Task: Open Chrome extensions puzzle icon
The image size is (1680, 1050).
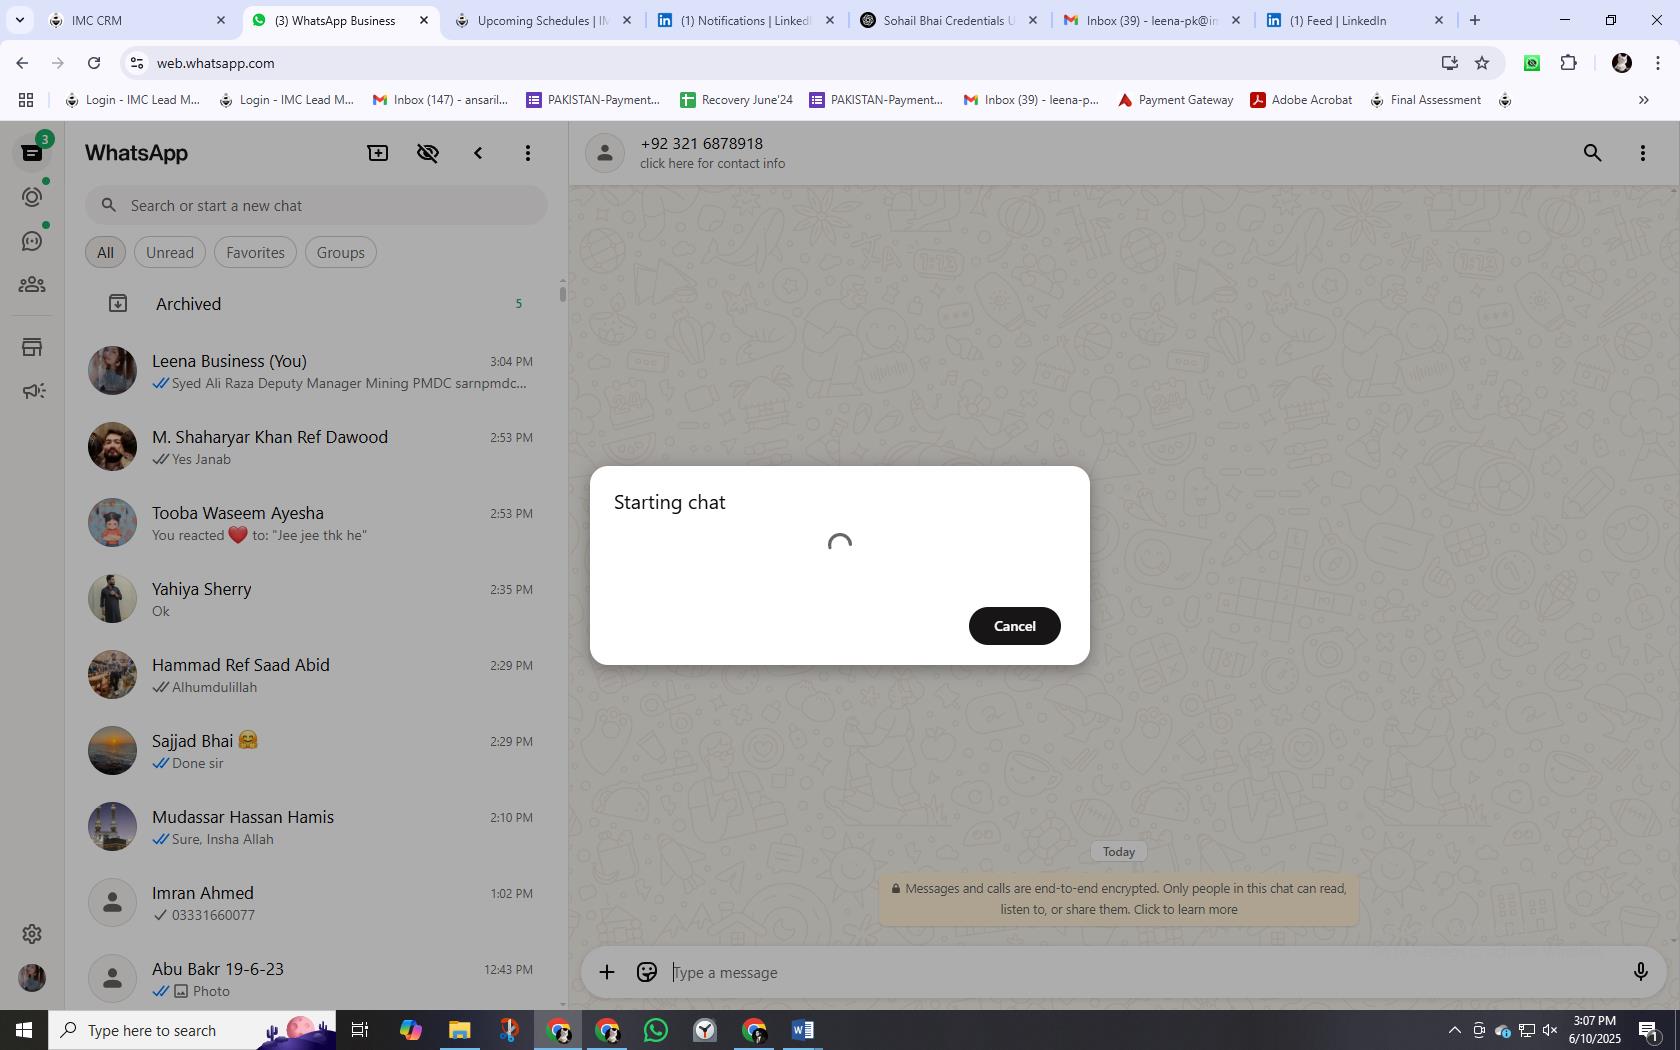Action: [x=1568, y=63]
